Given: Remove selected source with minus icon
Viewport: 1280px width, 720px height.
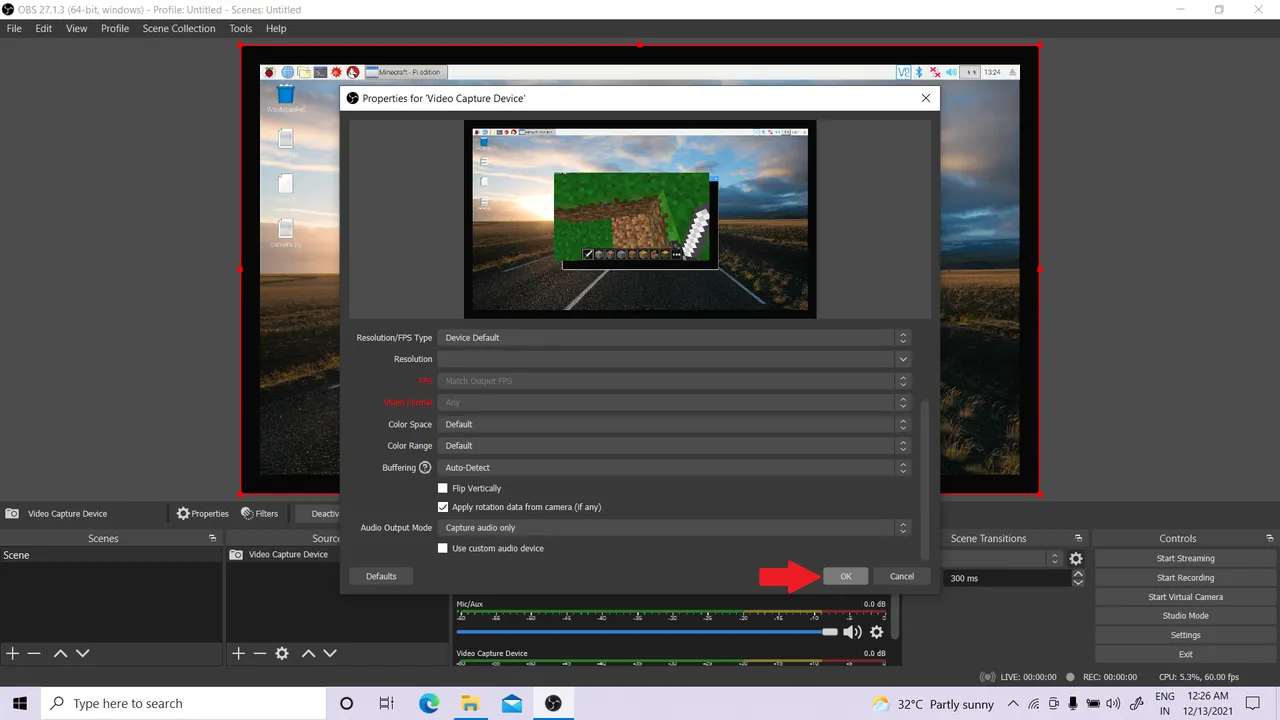Looking at the screenshot, I should (259, 653).
